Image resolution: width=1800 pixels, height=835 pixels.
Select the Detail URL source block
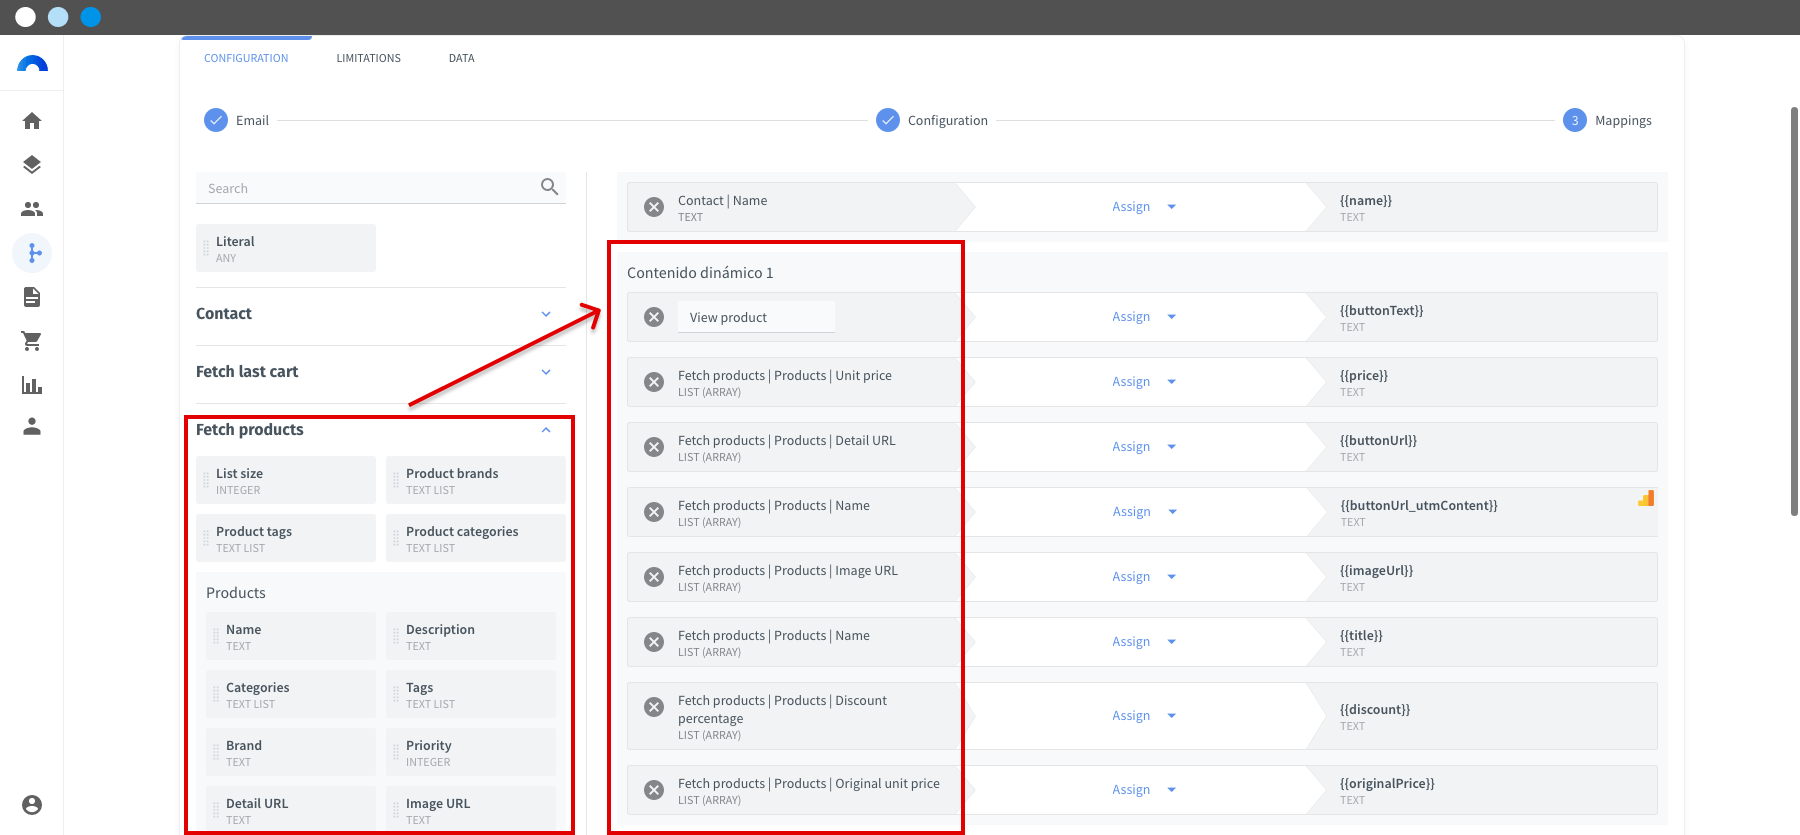[291, 808]
